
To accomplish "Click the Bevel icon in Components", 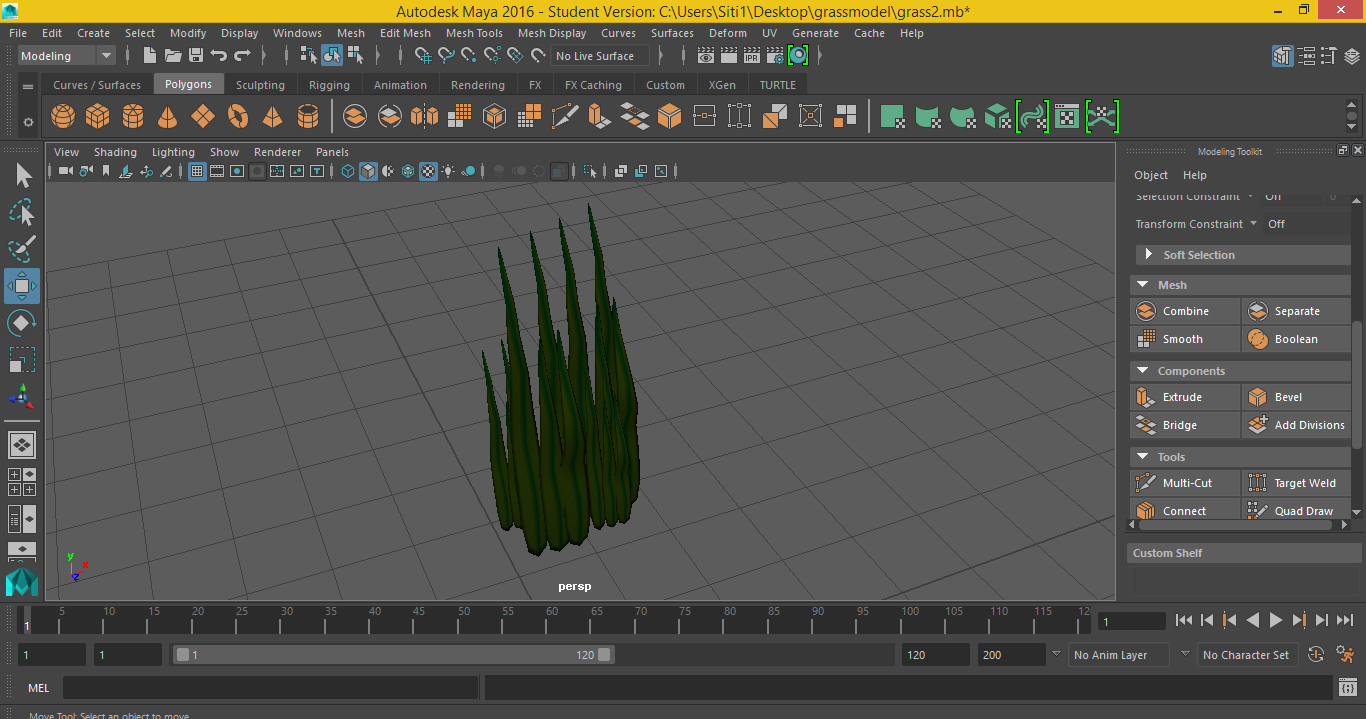I will 1257,398.
